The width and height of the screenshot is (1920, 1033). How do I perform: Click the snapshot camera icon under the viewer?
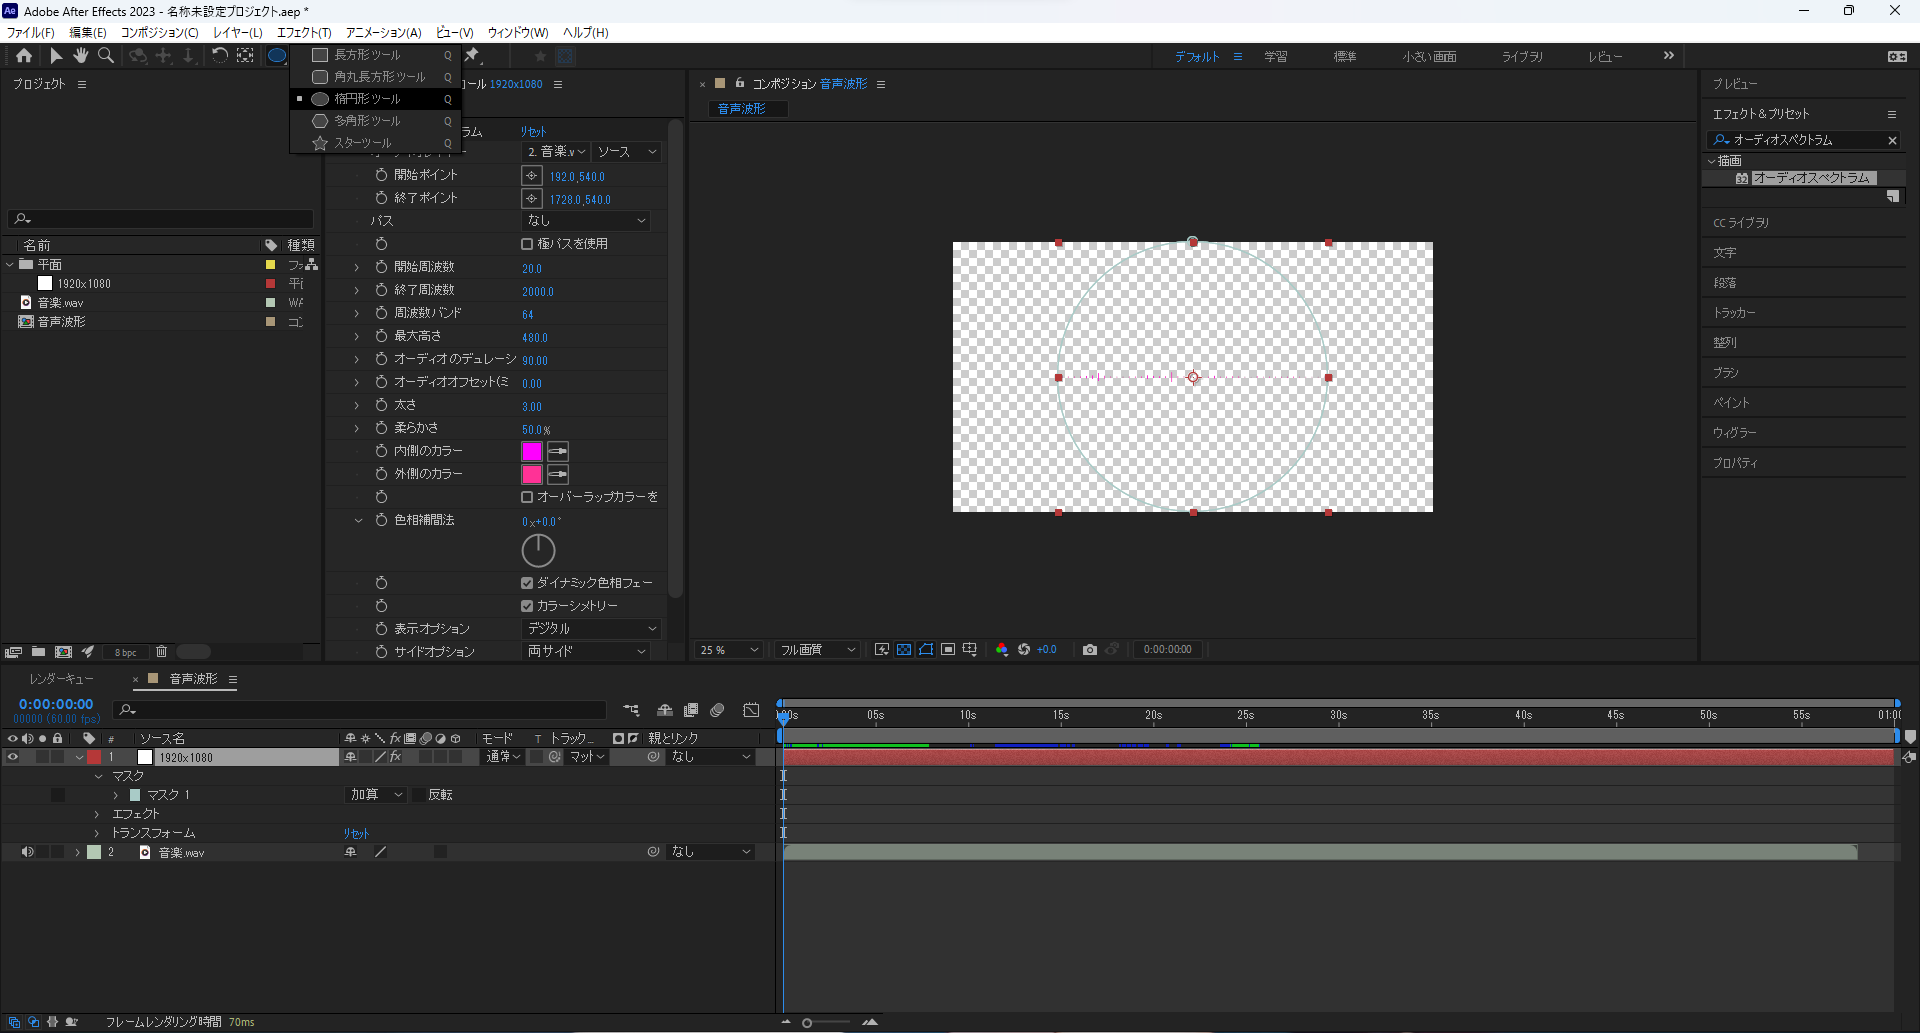1090,650
